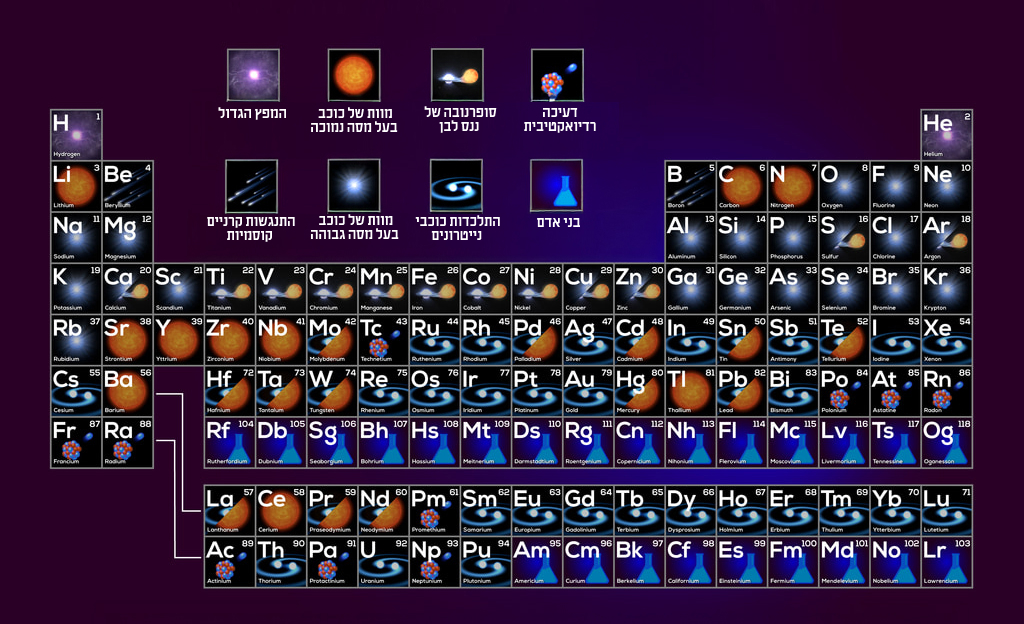Select the high-mass star death legend icon
Viewport: 1024px width, 624px height.
[x=354, y=185]
